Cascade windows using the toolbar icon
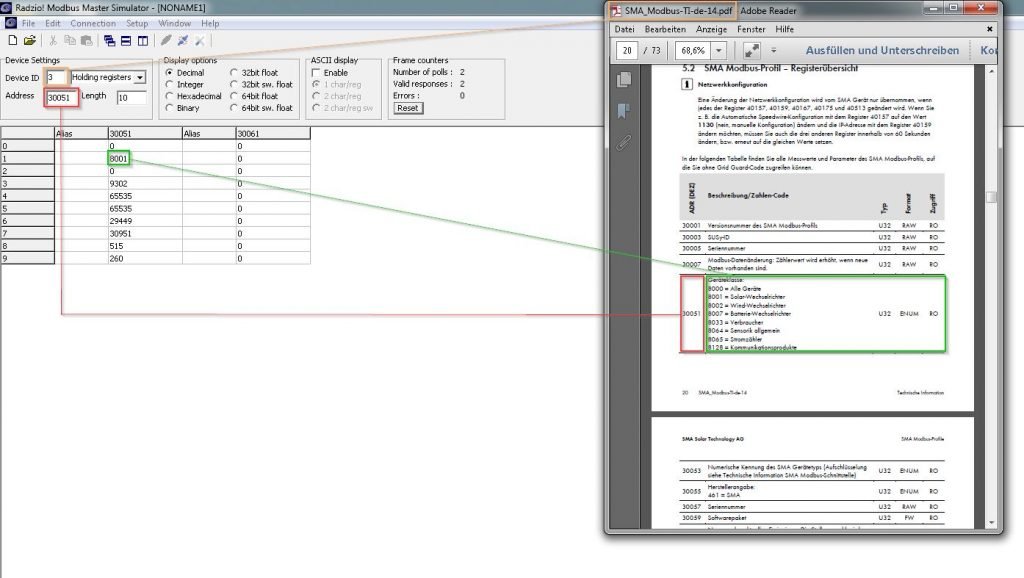 pyautogui.click(x=109, y=40)
